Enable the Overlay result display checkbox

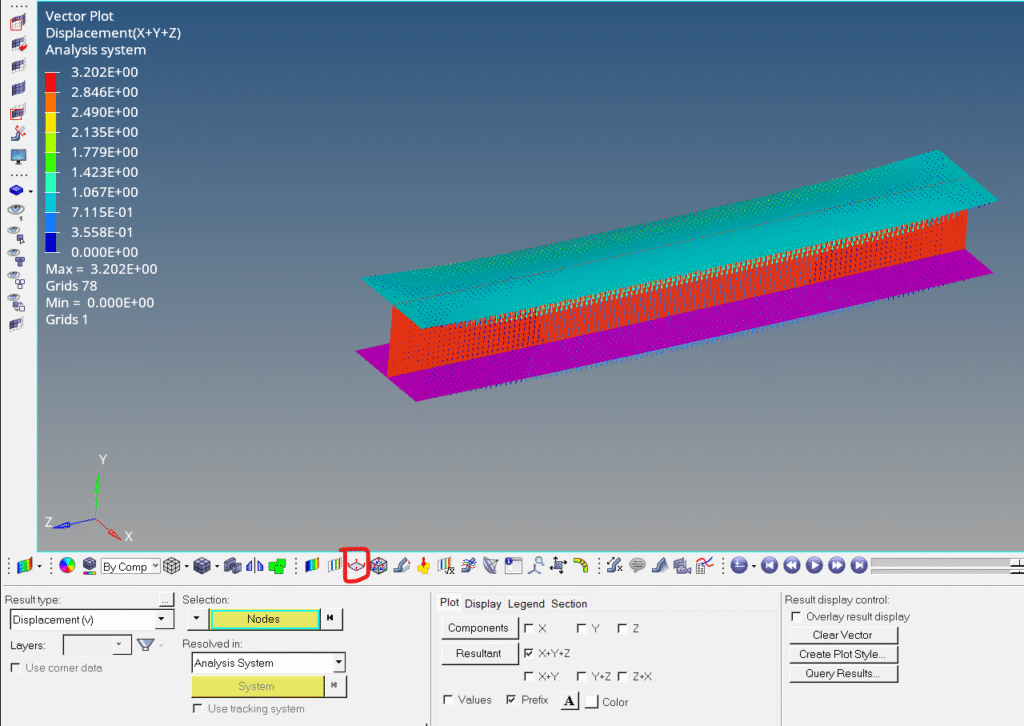796,617
